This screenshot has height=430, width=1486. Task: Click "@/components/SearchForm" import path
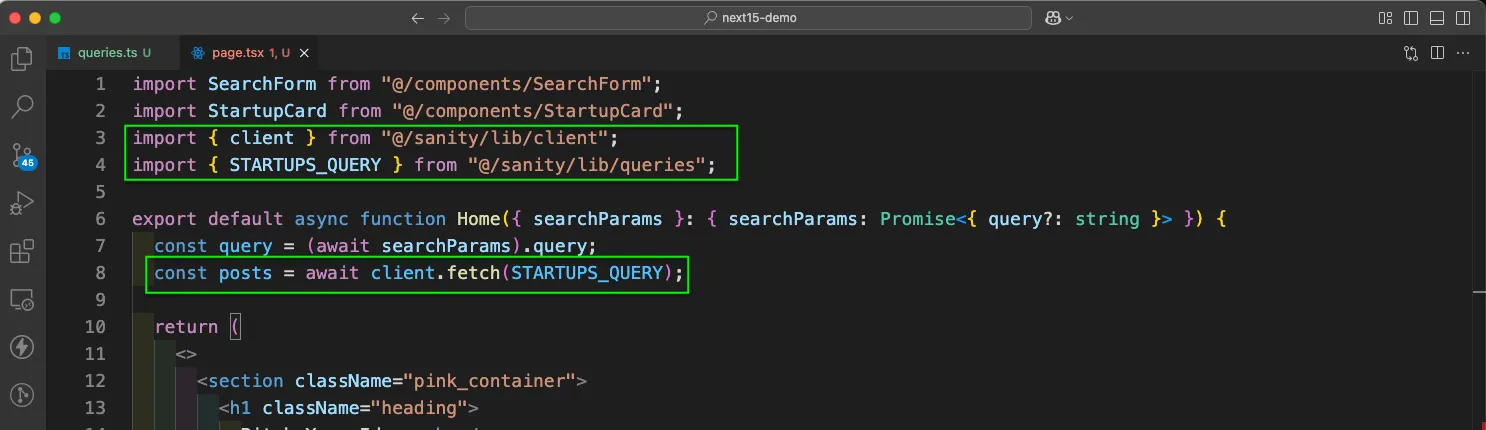click(x=515, y=84)
